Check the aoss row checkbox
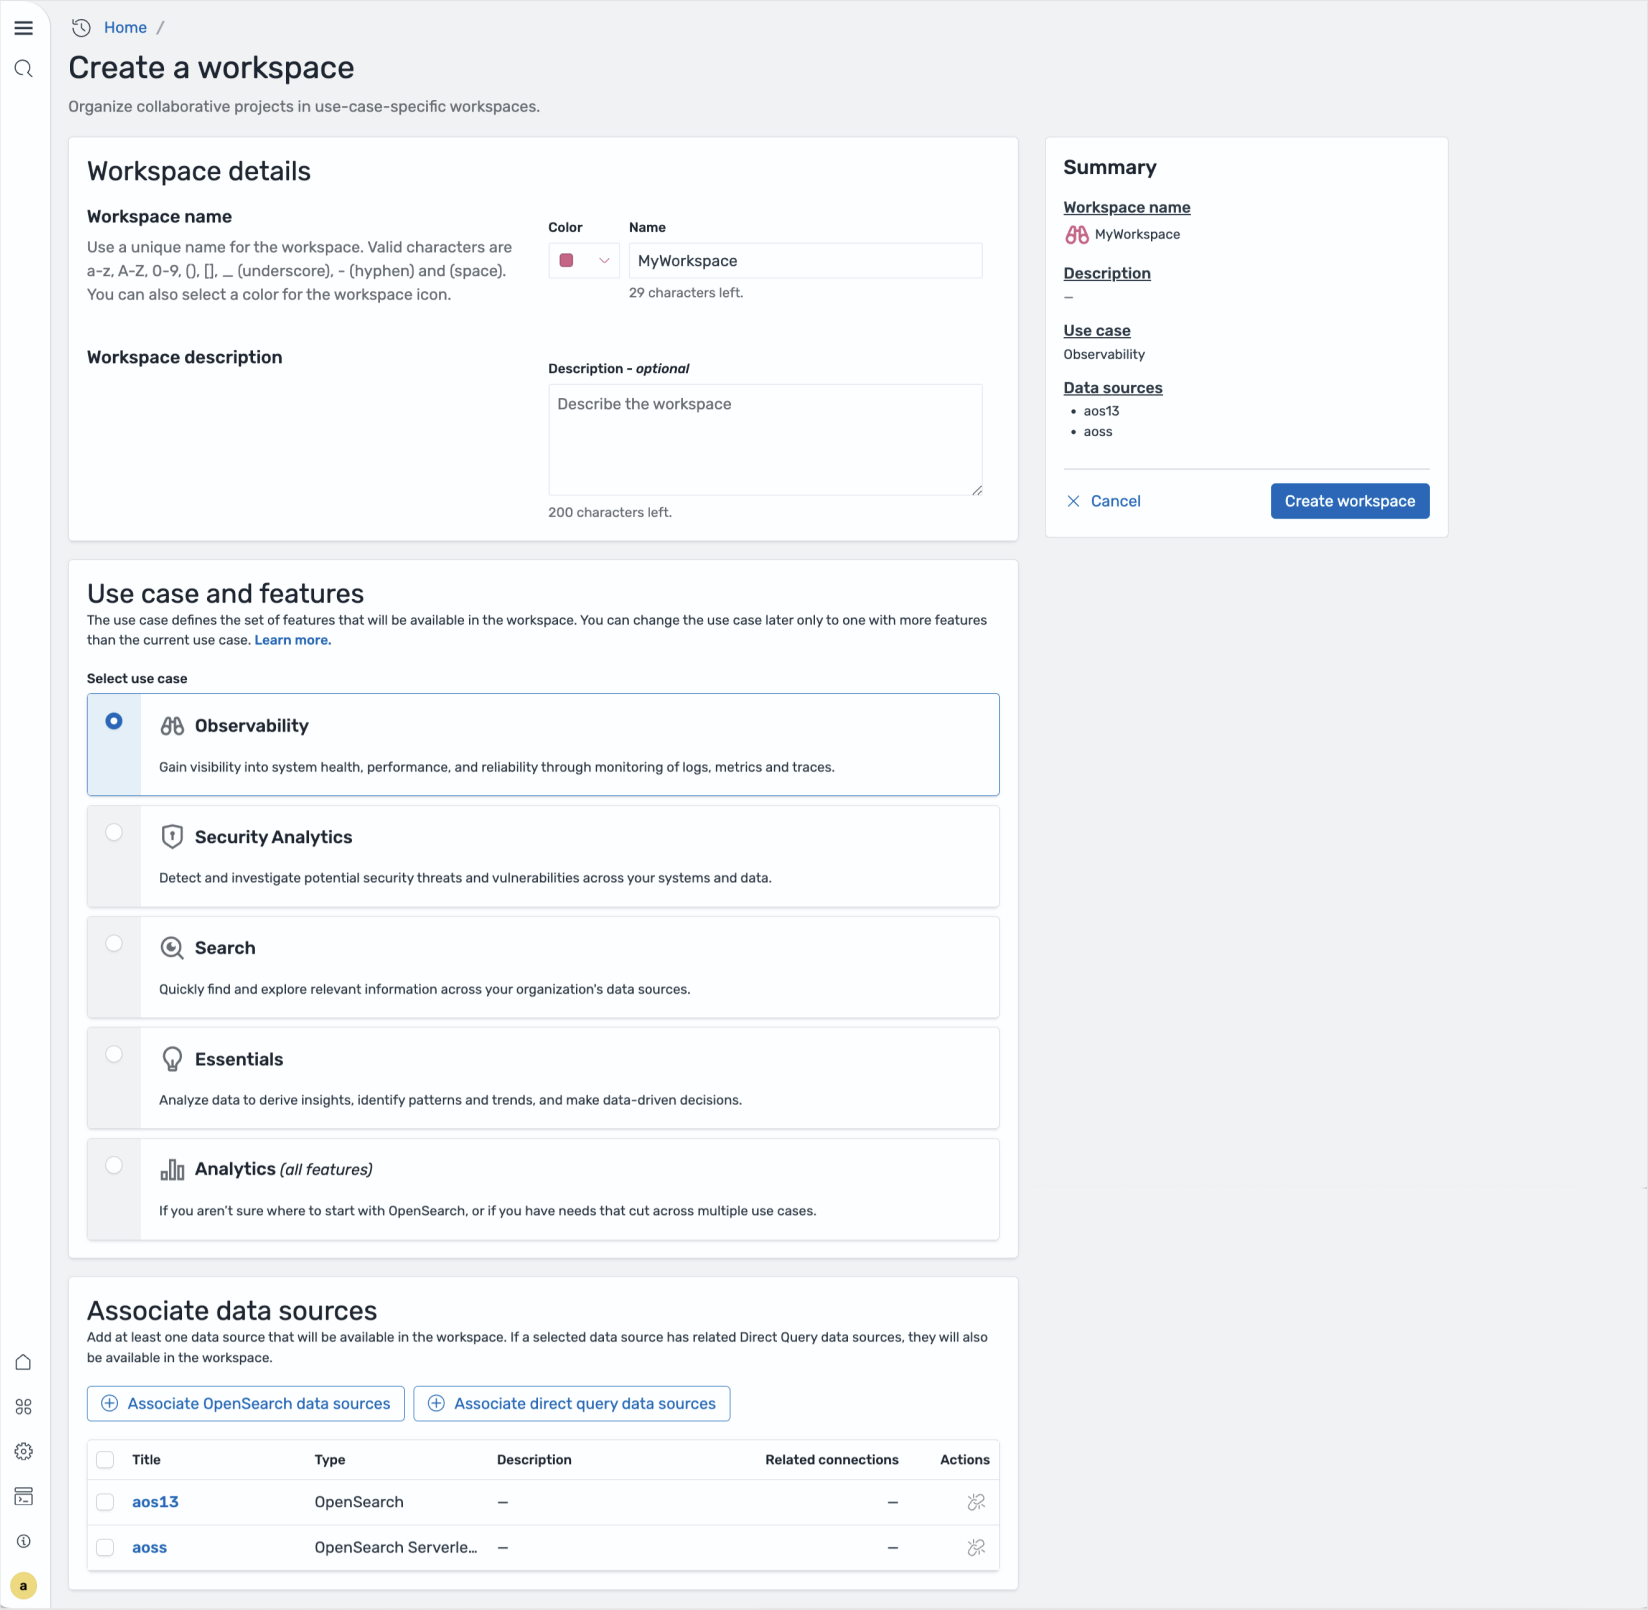The width and height of the screenshot is (1648, 1610). point(105,1548)
